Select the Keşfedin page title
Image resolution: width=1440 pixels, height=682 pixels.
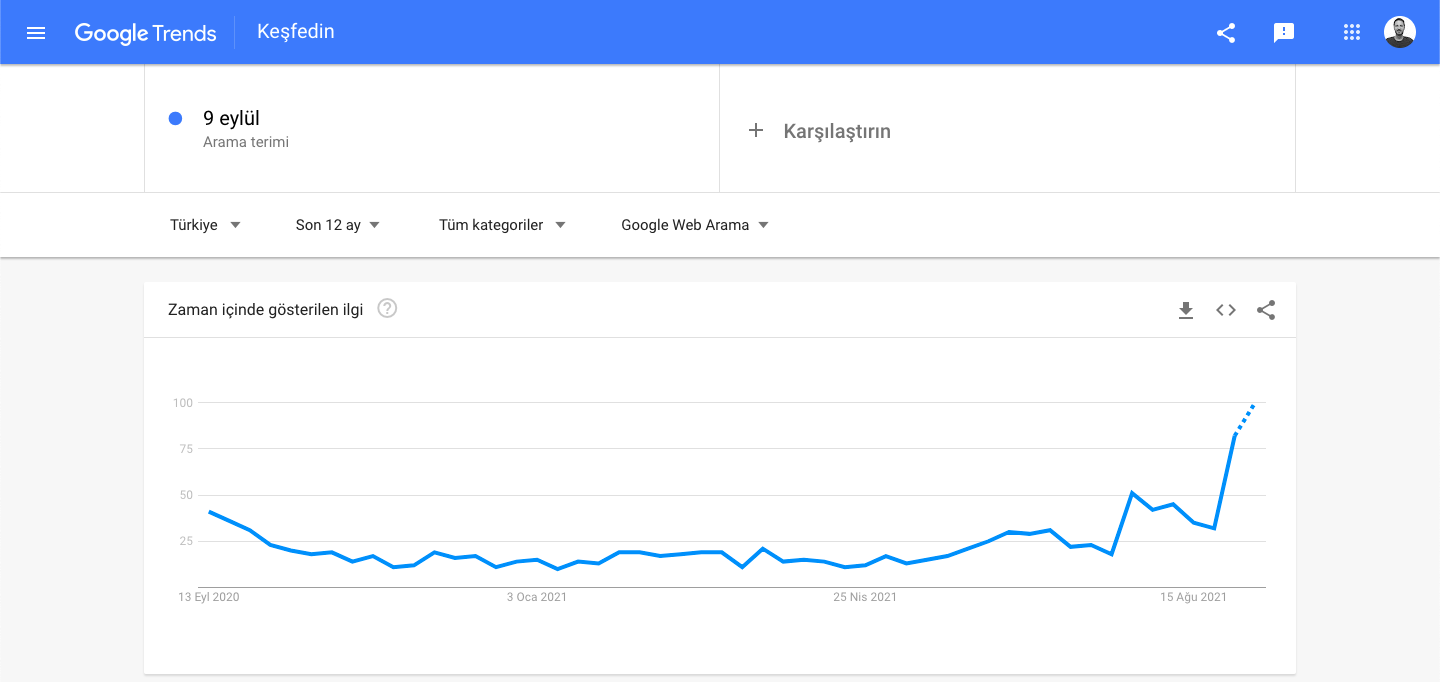(x=296, y=32)
